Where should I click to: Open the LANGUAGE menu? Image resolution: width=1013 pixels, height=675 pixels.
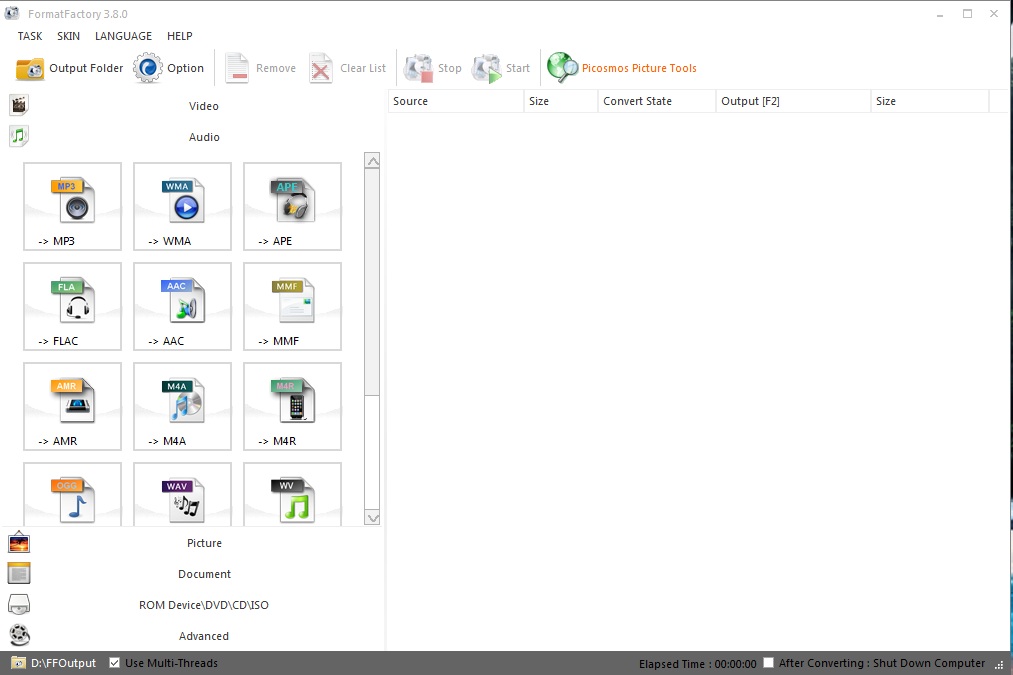coord(123,36)
